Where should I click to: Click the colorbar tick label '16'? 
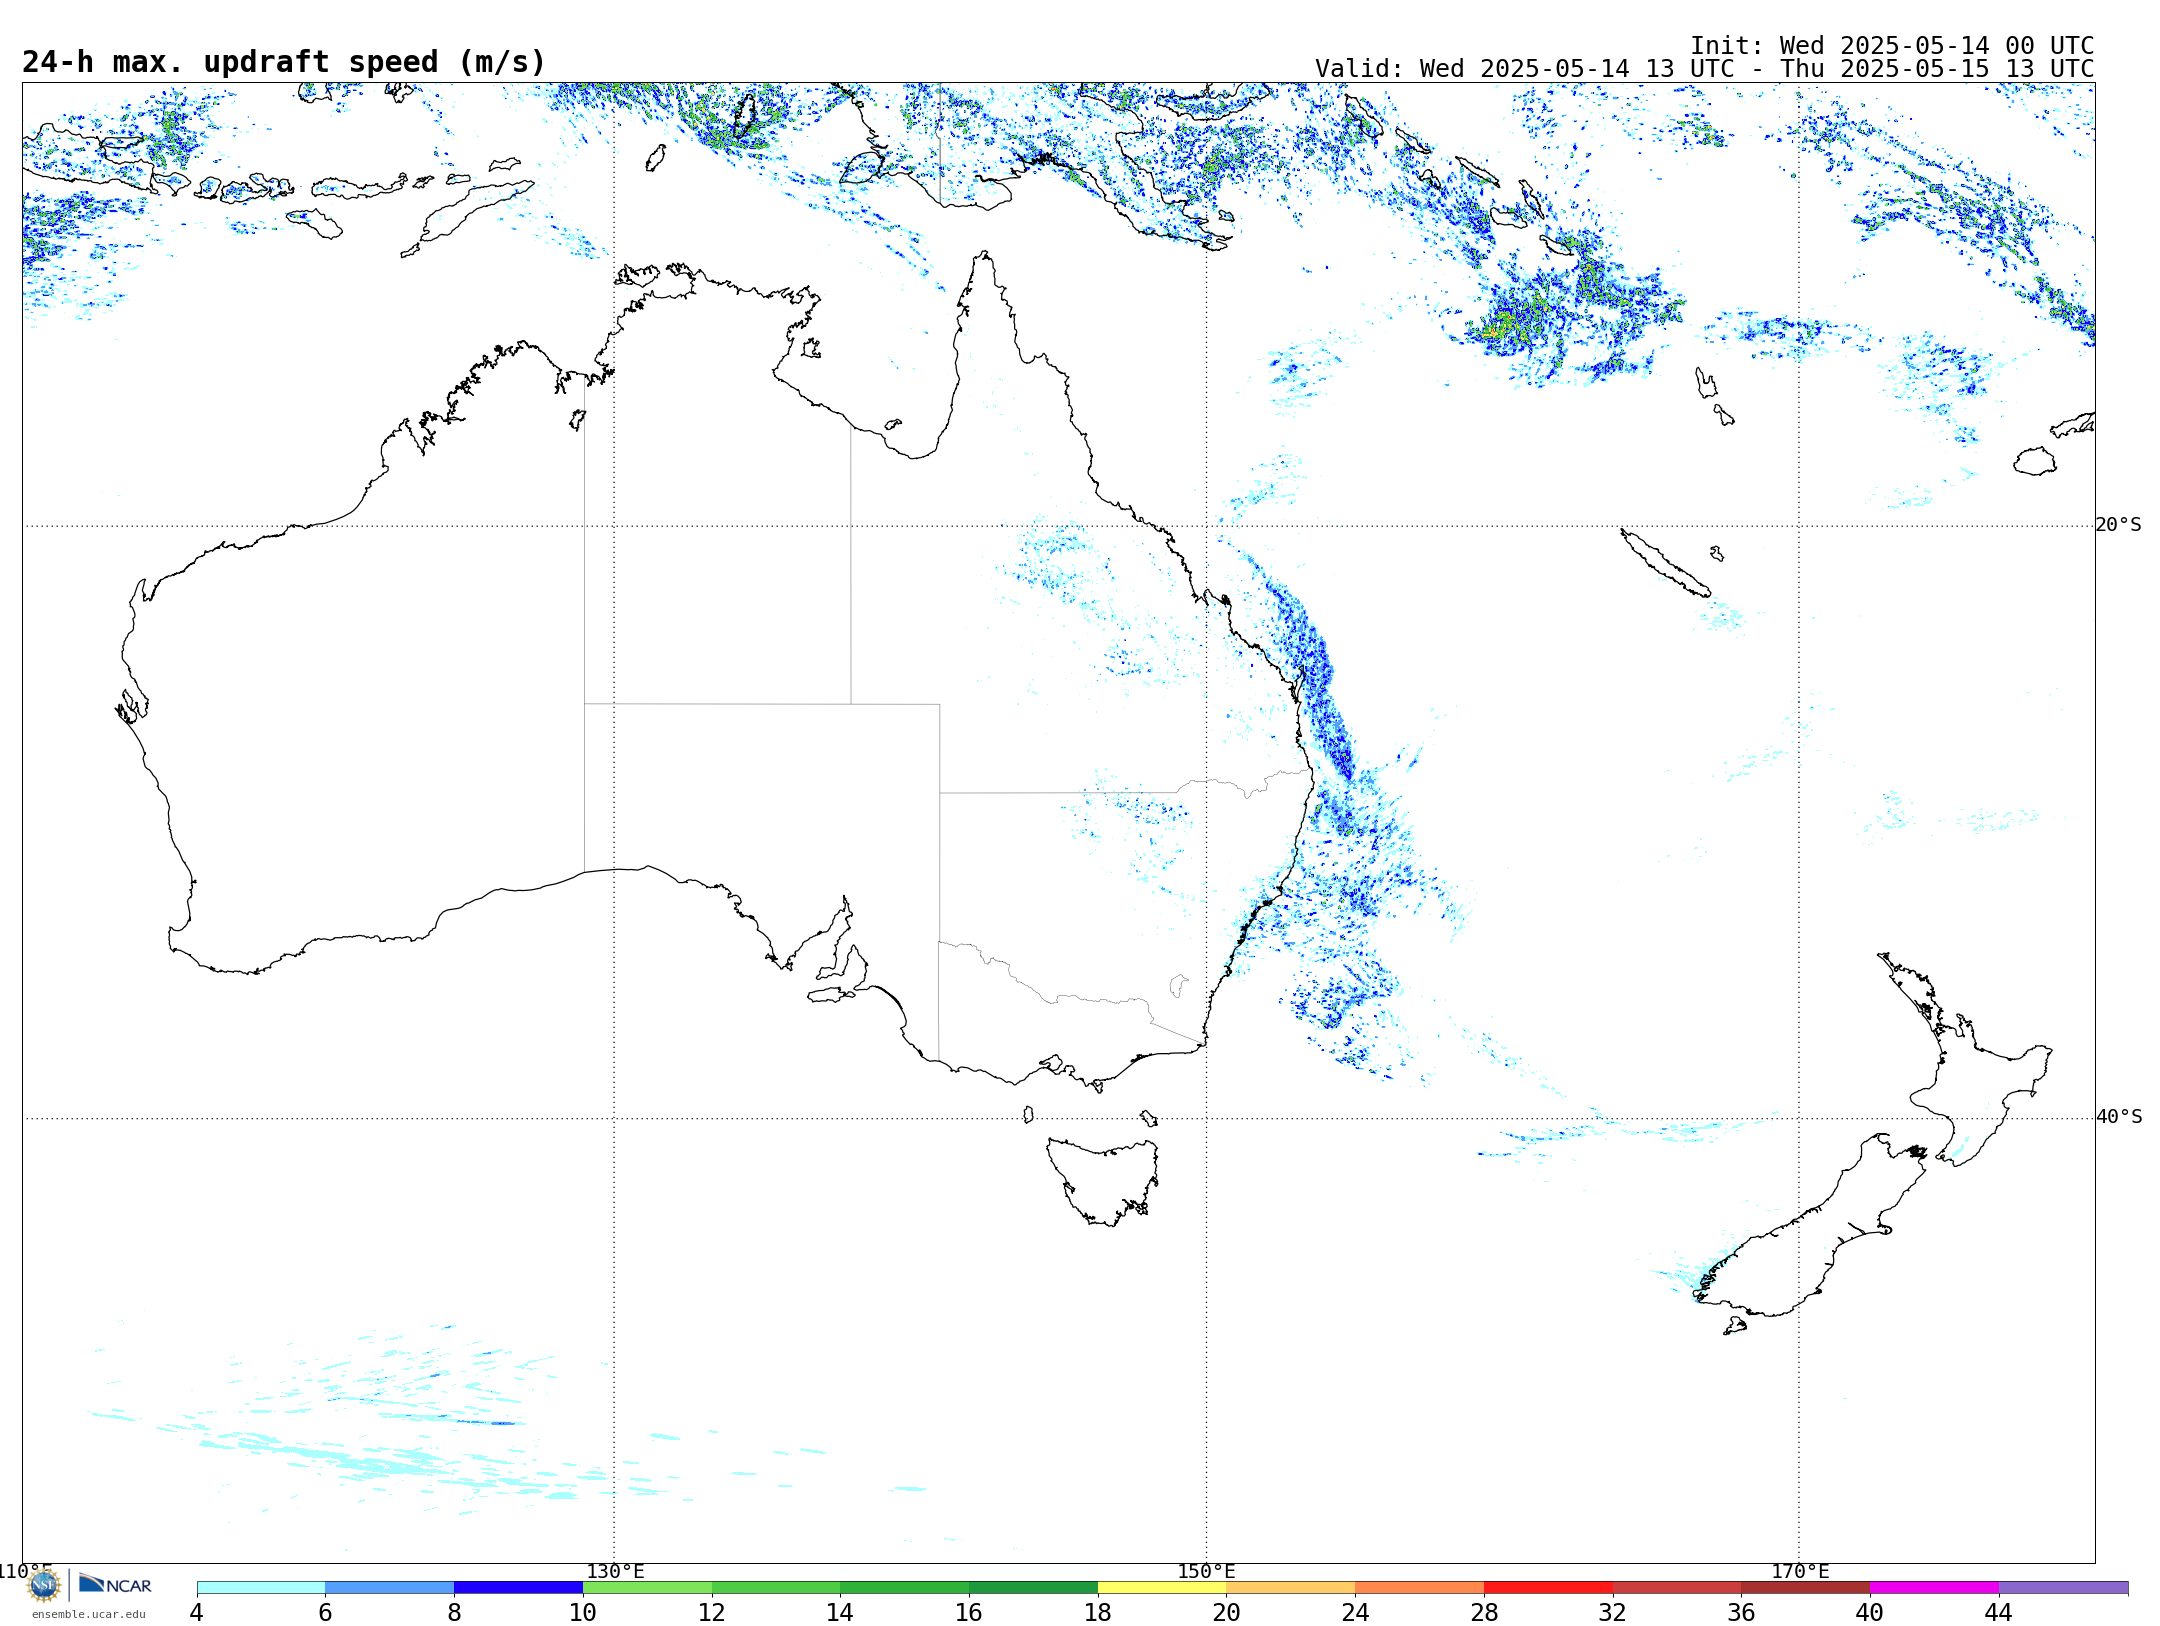point(969,1613)
